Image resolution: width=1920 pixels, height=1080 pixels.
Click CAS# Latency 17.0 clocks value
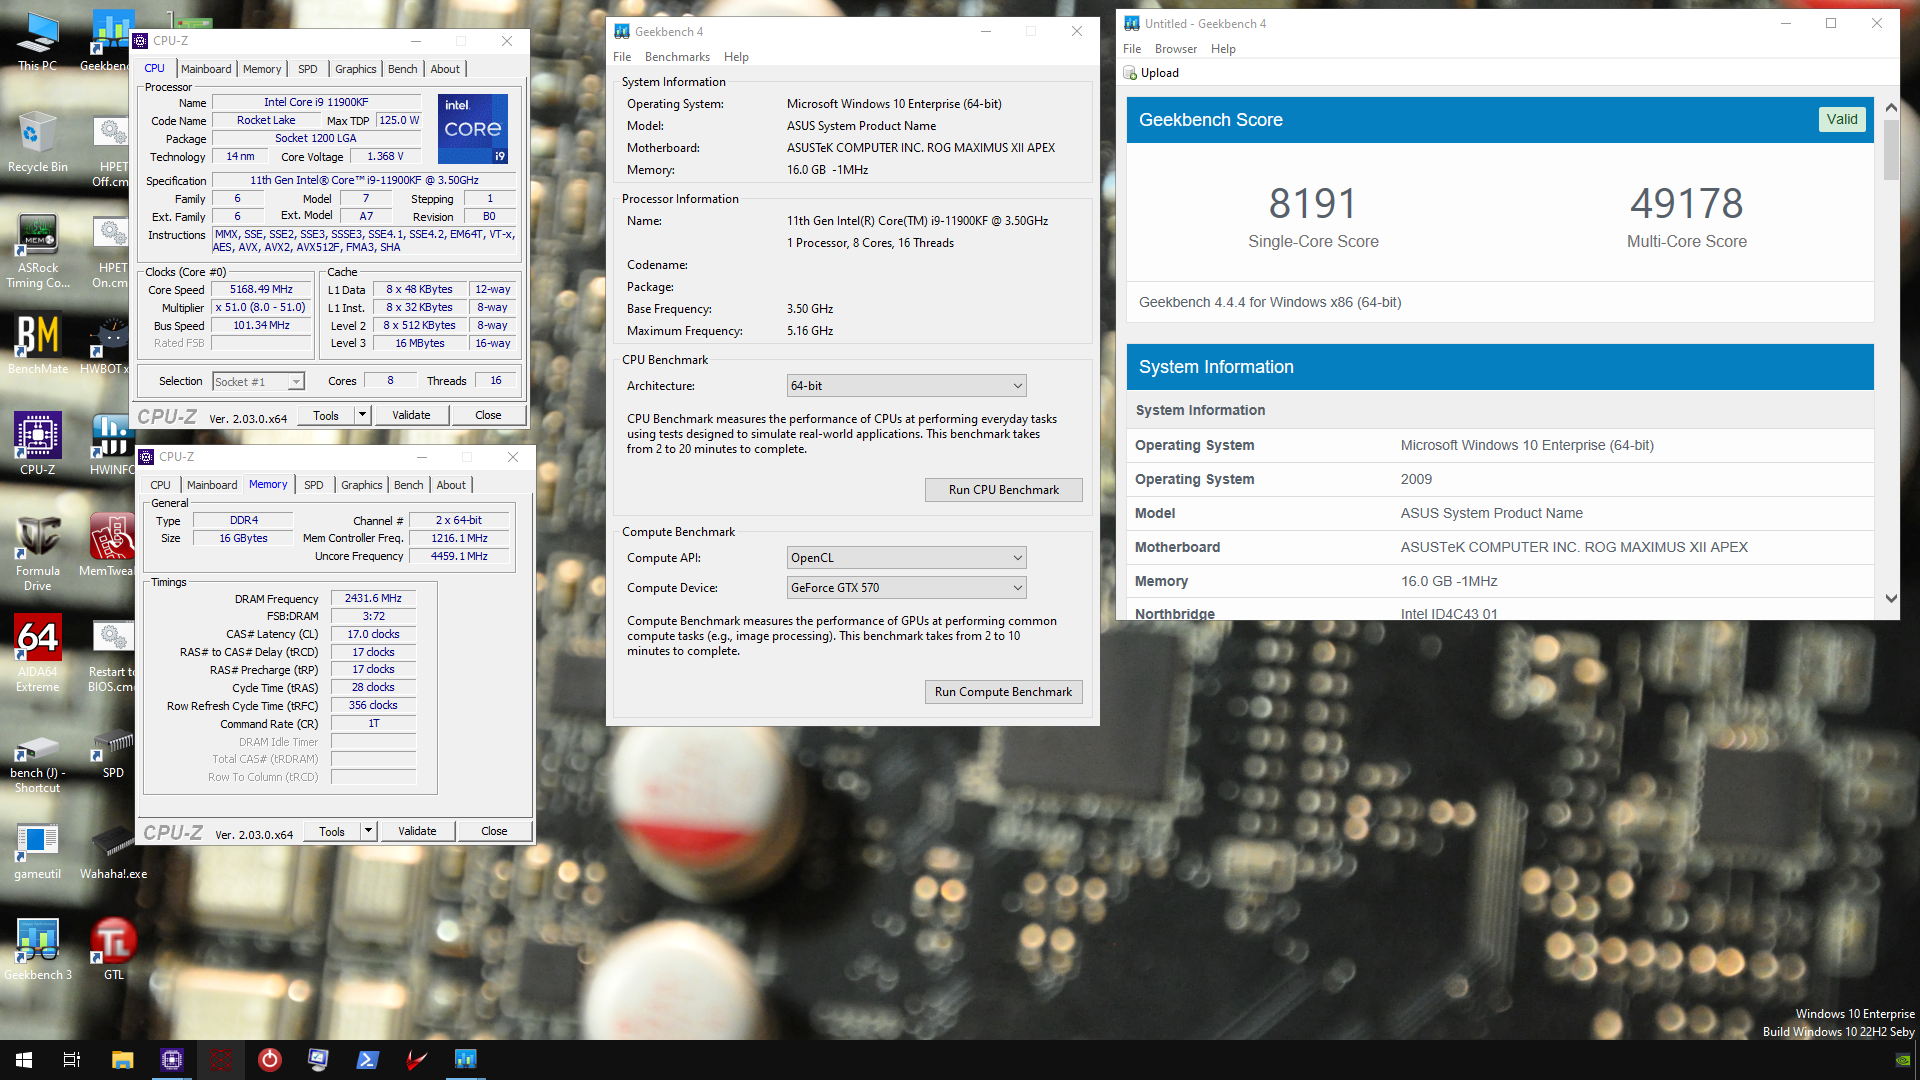[x=373, y=634]
